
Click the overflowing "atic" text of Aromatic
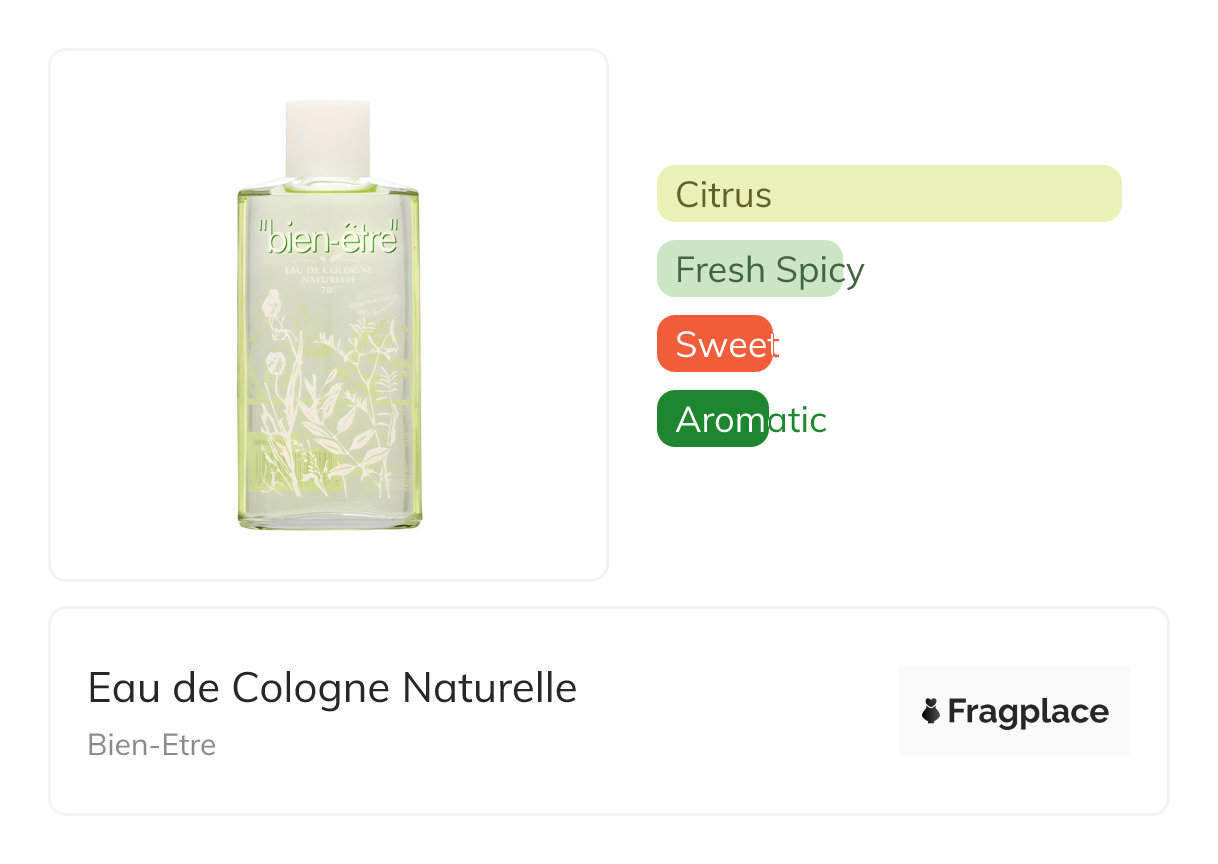pos(797,420)
